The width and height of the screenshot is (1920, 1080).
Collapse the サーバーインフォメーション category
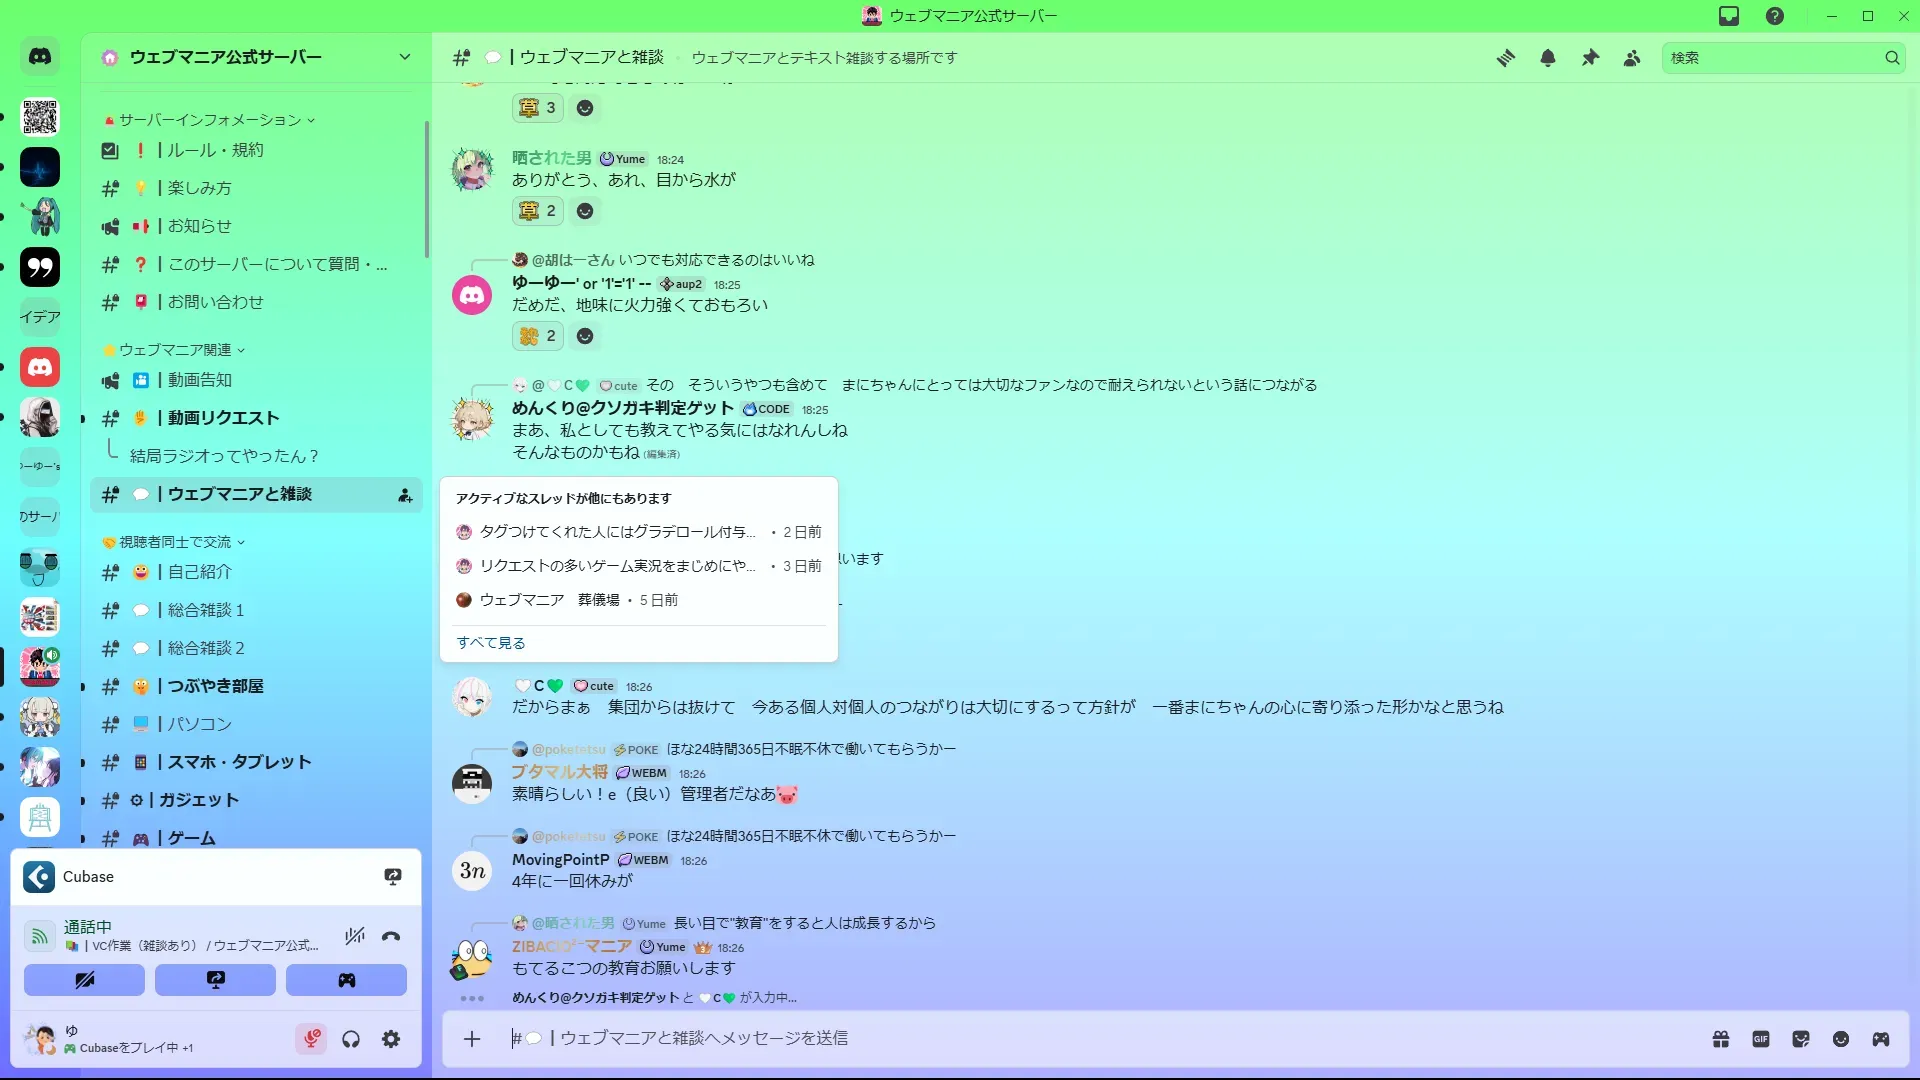click(x=210, y=120)
